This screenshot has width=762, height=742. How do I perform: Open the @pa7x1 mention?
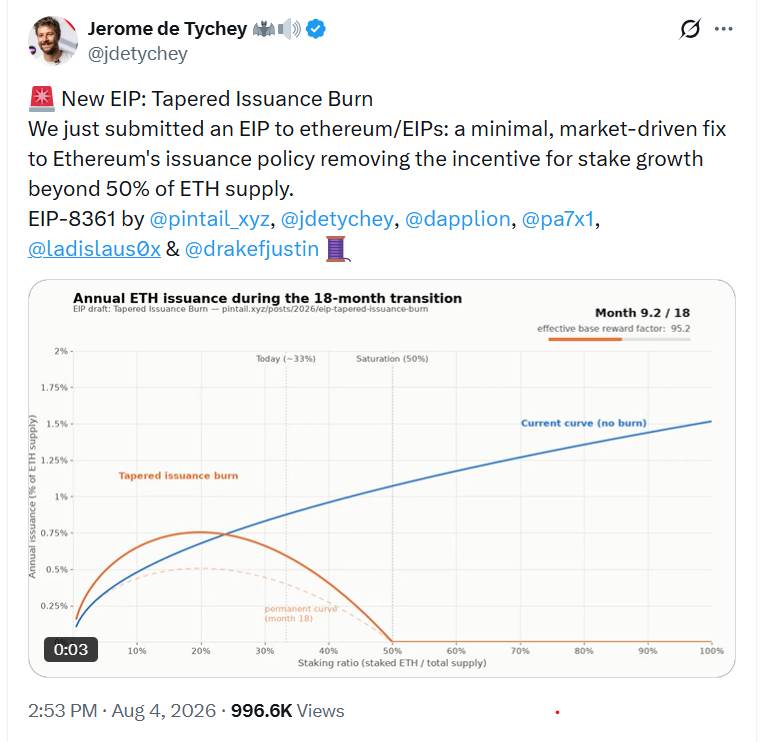click(558, 219)
